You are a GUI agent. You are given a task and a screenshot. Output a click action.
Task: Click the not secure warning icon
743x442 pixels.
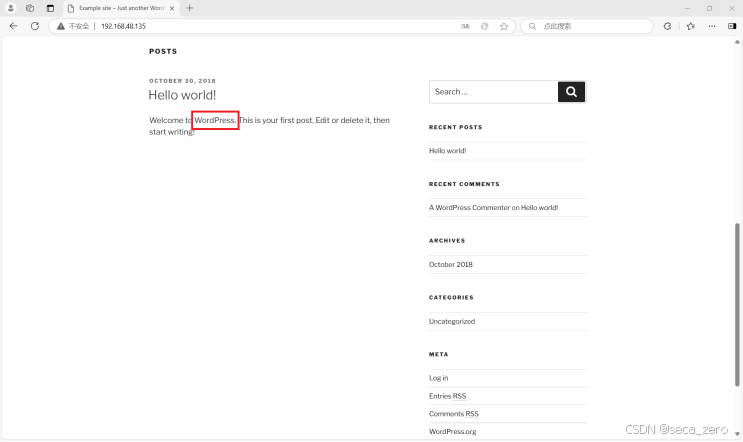[x=61, y=26]
